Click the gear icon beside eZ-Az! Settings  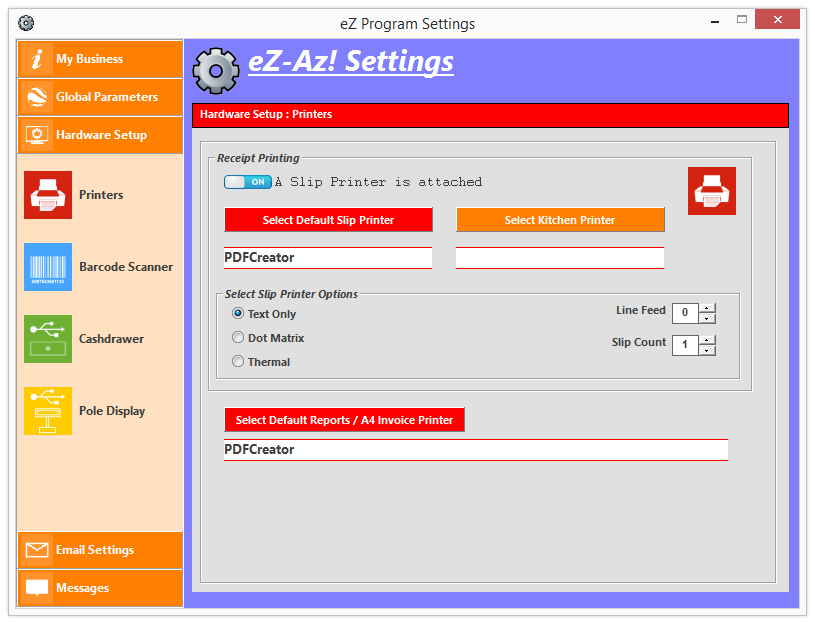216,71
